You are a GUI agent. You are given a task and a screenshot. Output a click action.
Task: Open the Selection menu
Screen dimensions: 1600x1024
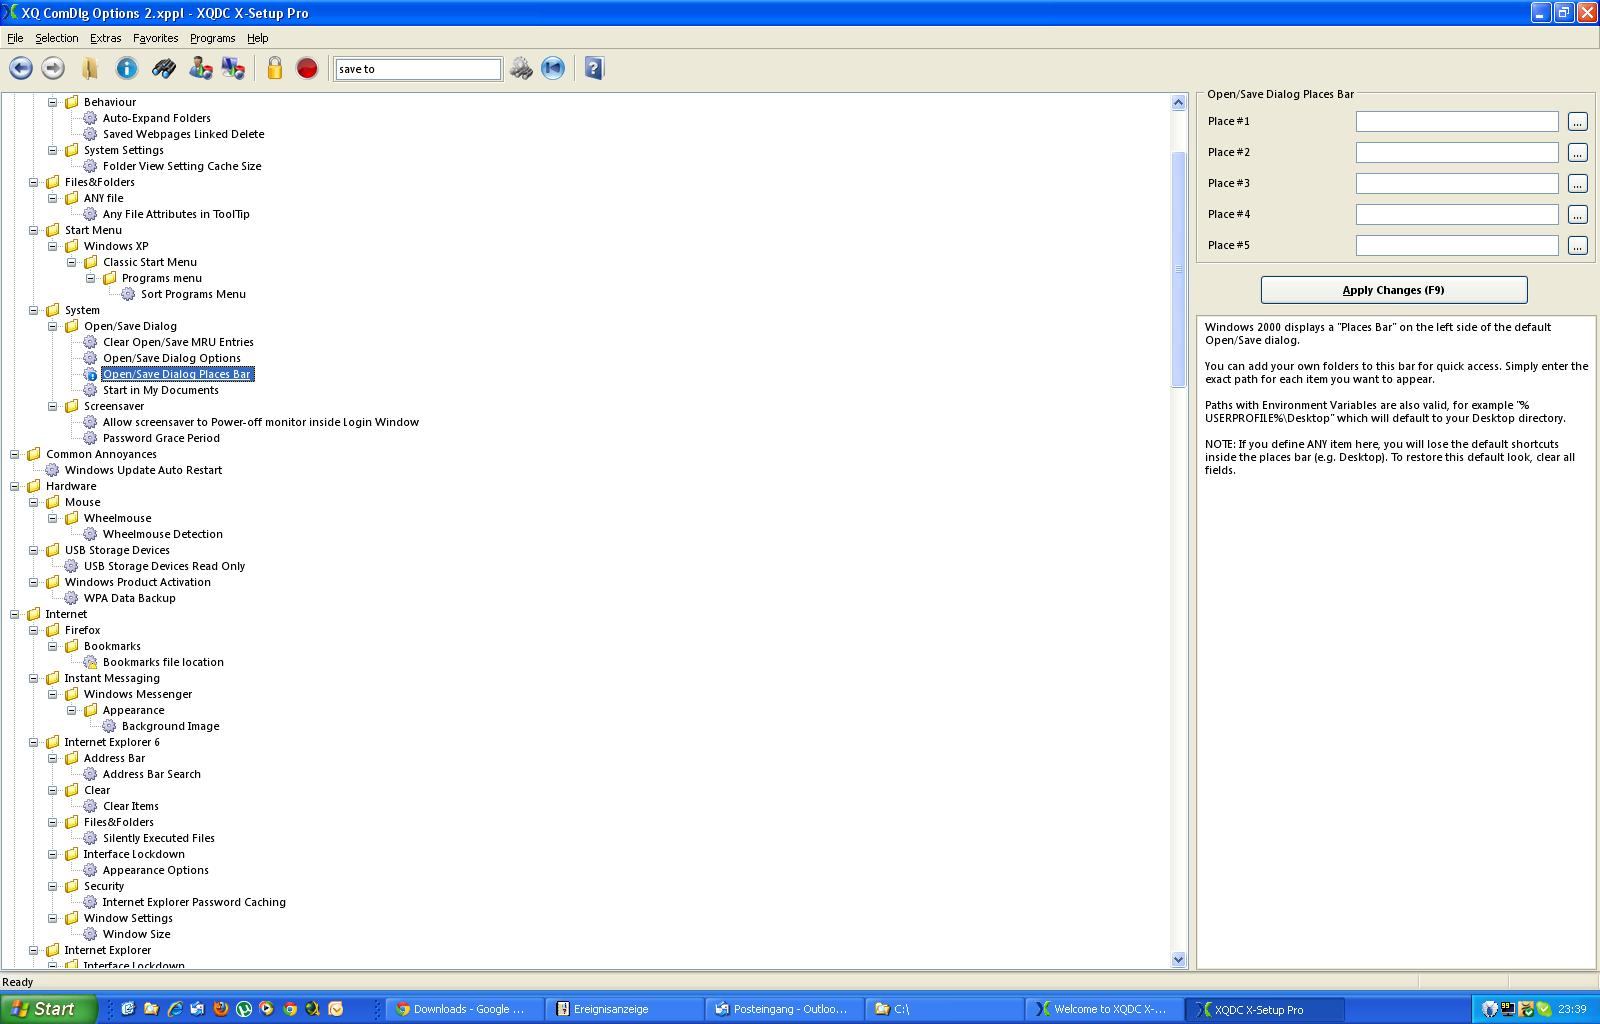click(56, 38)
